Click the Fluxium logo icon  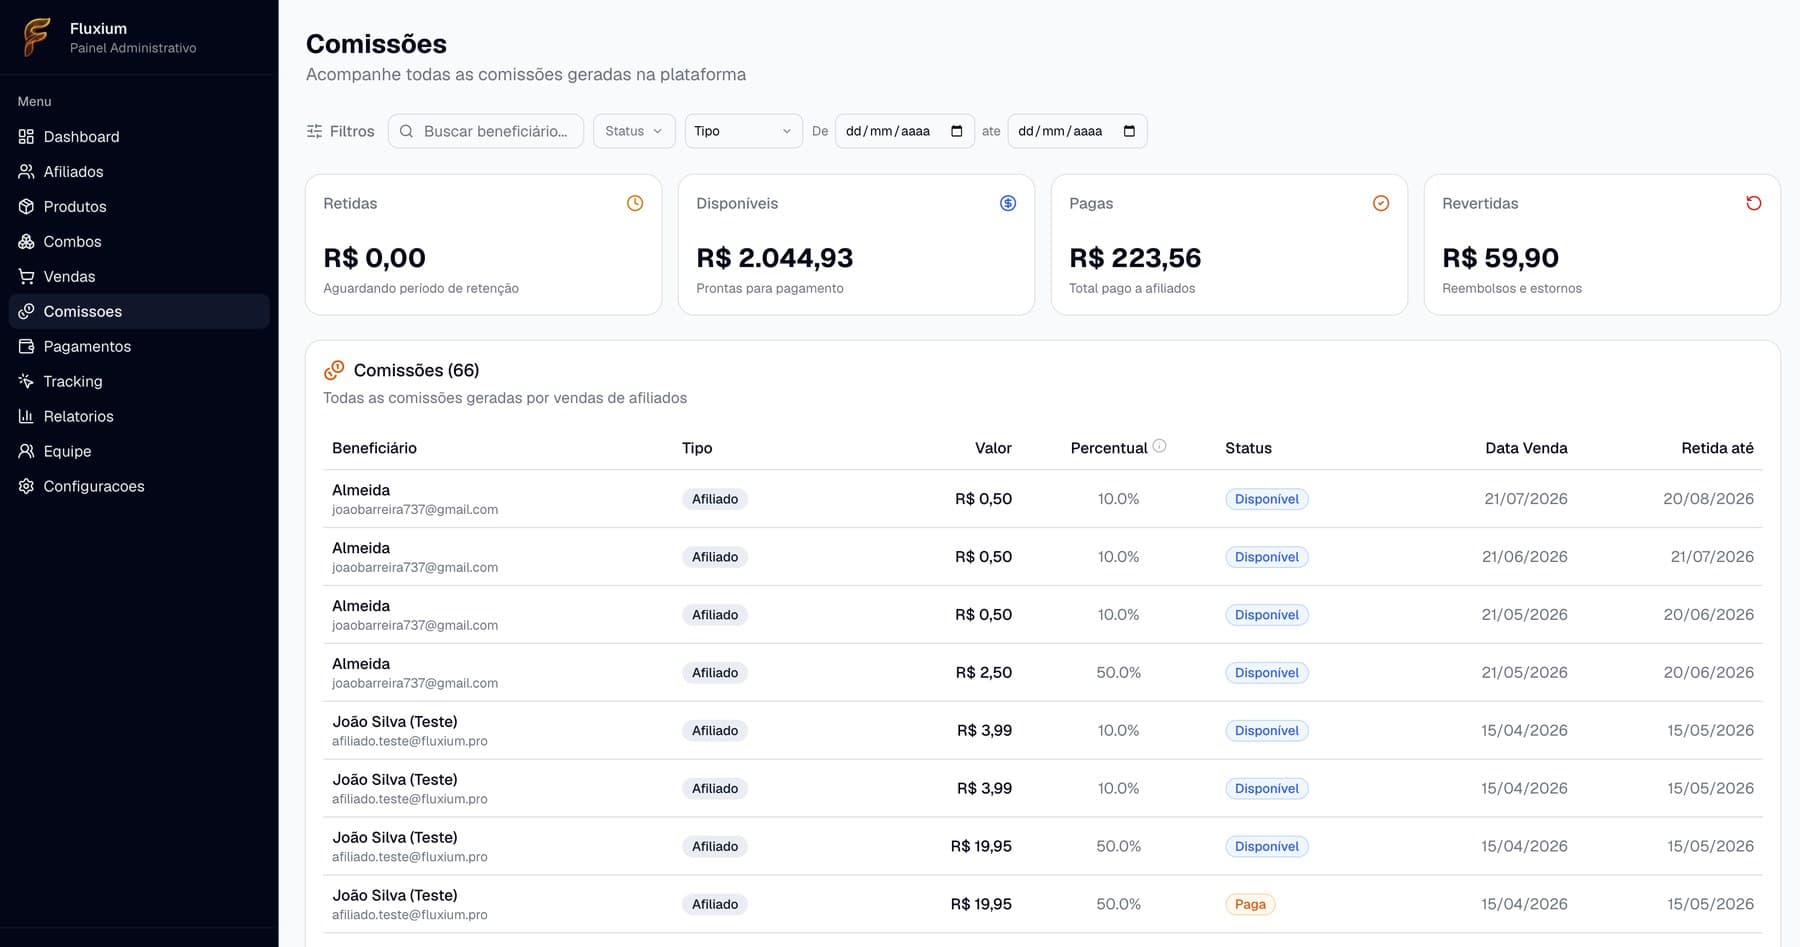pyautogui.click(x=36, y=37)
